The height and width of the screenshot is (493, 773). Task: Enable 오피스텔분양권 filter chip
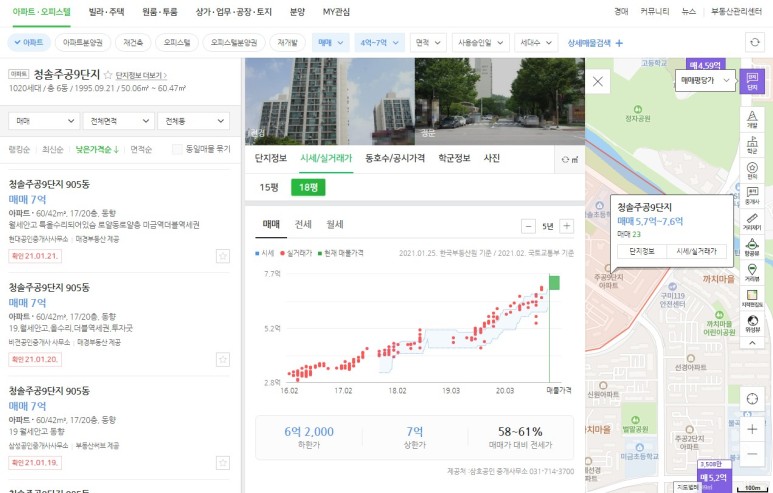234,42
